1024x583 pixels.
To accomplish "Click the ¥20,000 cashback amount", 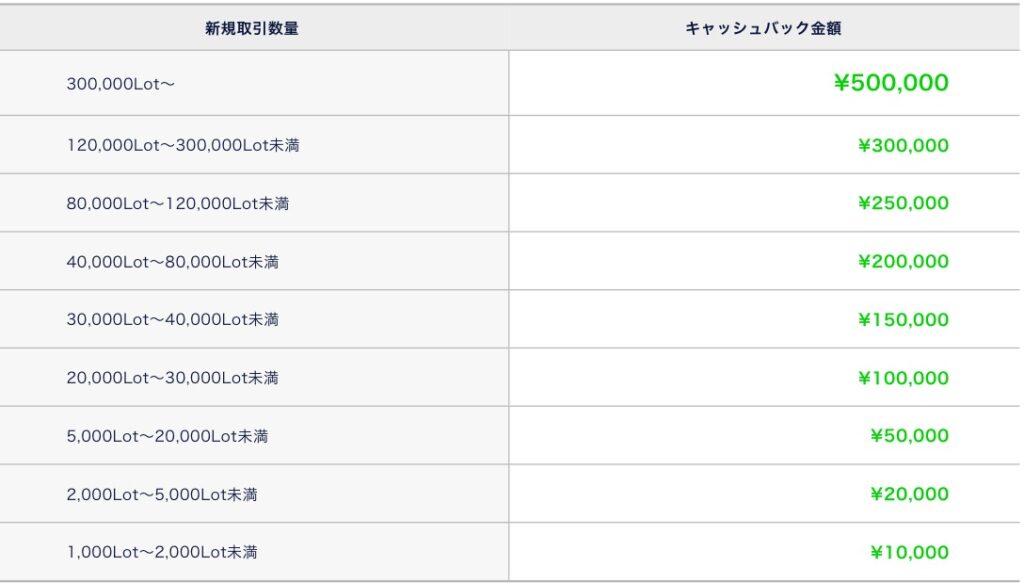I will click(909, 494).
